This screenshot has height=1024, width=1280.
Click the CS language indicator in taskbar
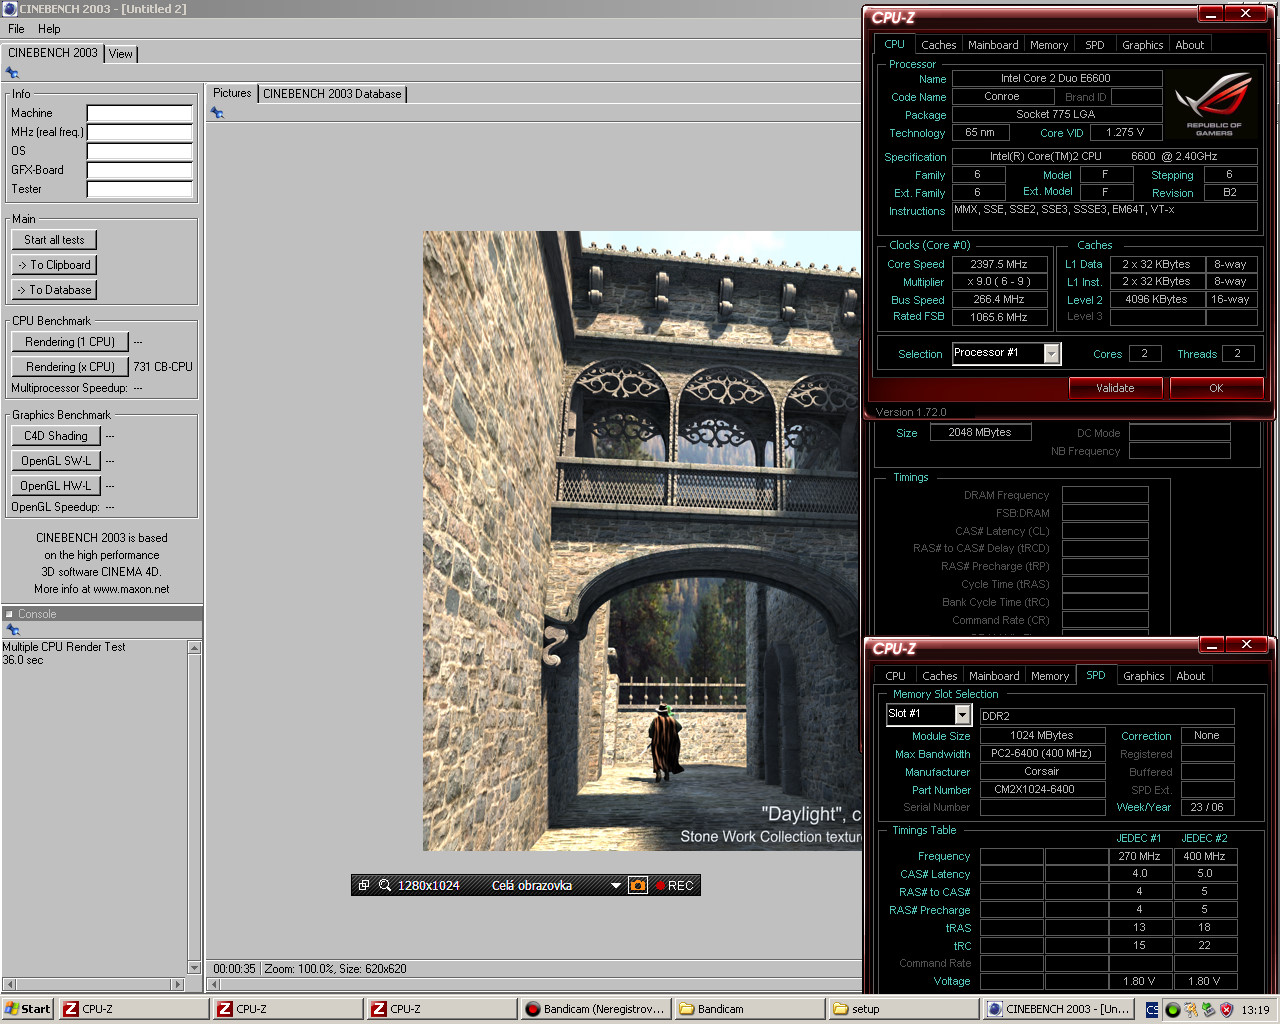[x=1152, y=1010]
